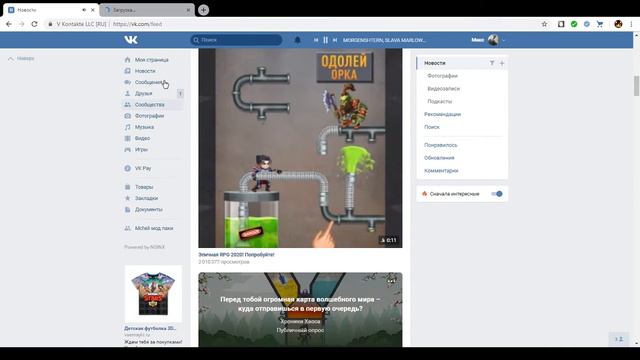Click the camera icon beside Фотографии
The width and height of the screenshot is (640, 360).
pos(127,116)
